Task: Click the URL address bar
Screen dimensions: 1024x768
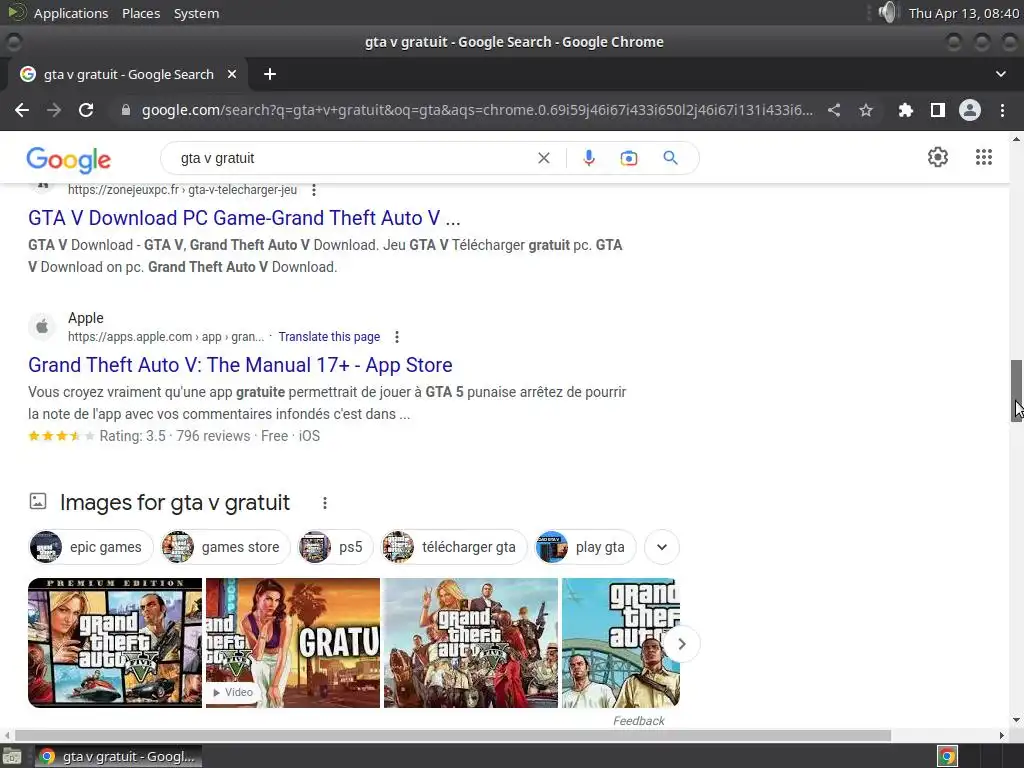Action: click(x=477, y=110)
